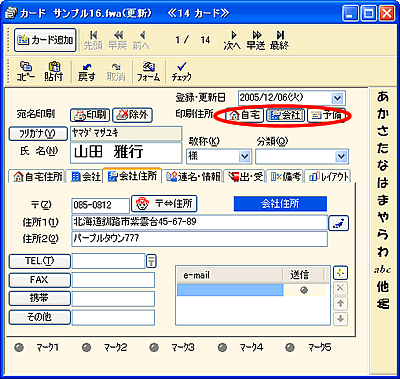Paste with the 貼付 icon
Image resolution: width=400 pixels, height=379 pixels.
pos(54,71)
